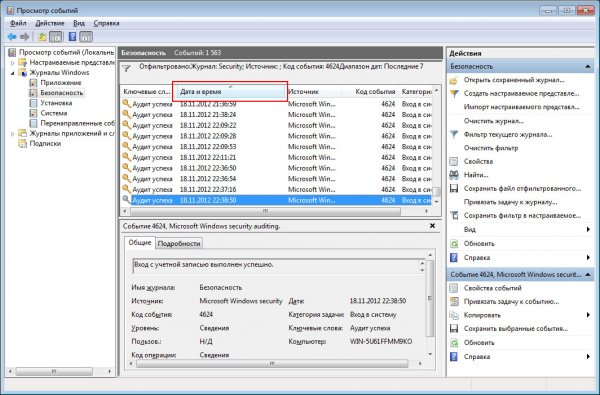Click the event list vertical scrollbar down arrow

pos(436,201)
